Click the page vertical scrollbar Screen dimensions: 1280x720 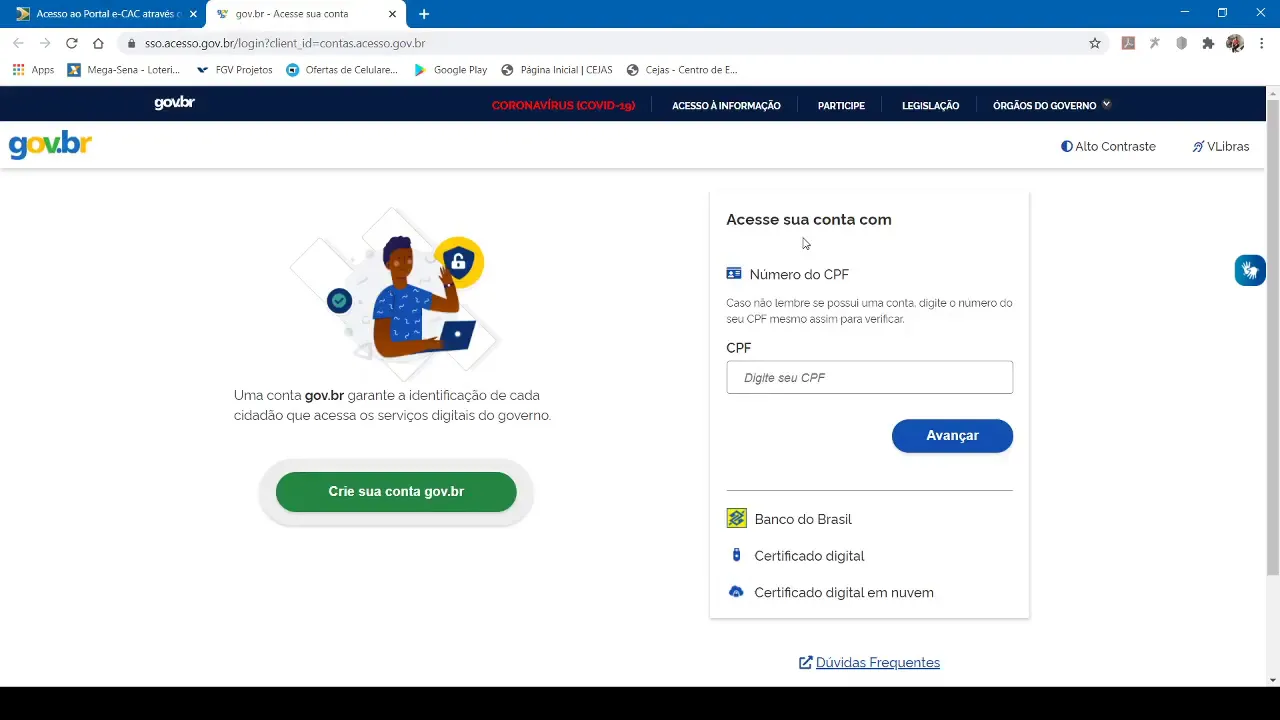1273,337
